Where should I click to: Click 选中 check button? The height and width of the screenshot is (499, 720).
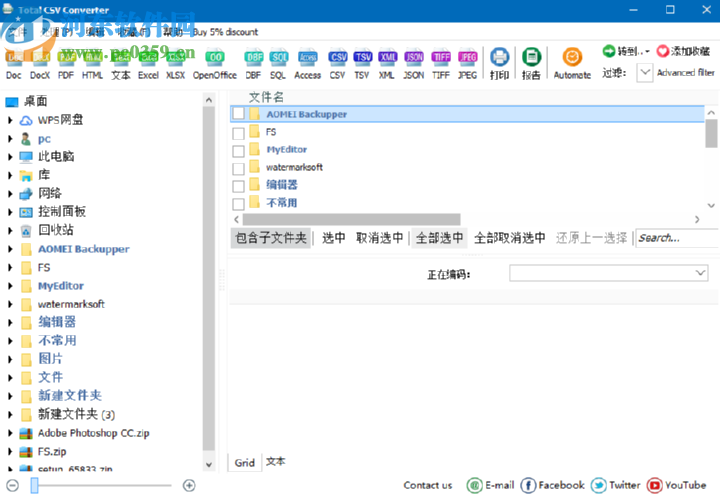334,238
